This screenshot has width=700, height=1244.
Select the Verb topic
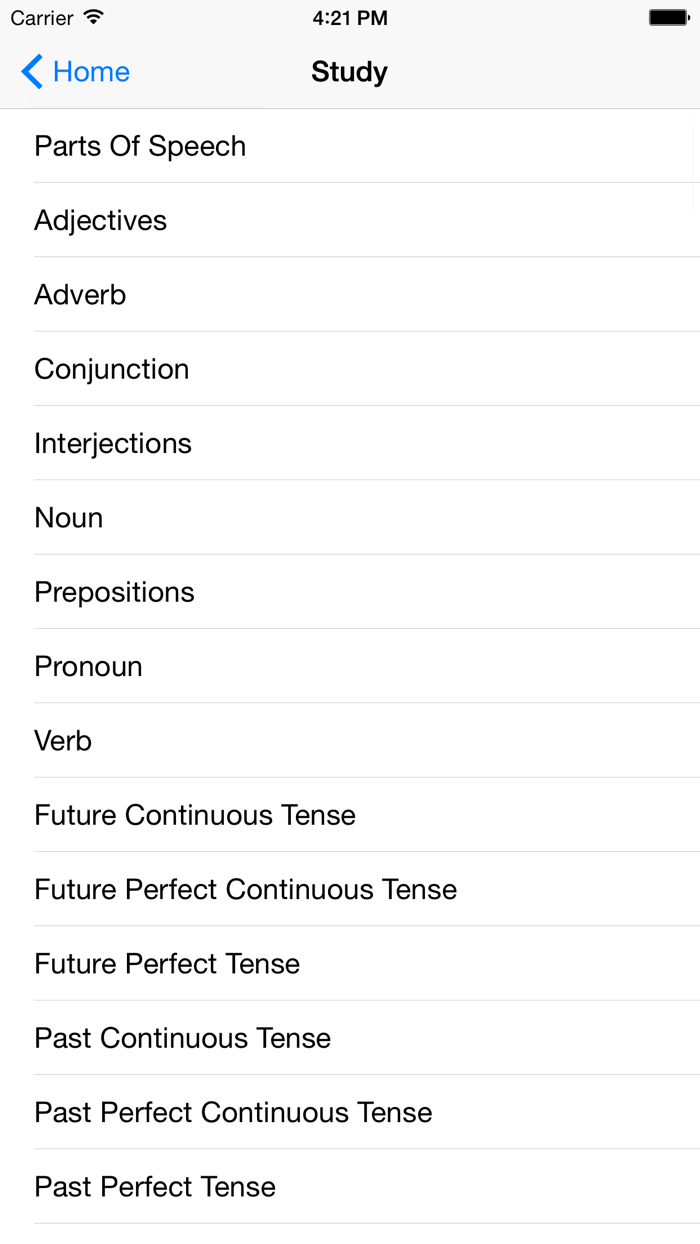(62, 740)
